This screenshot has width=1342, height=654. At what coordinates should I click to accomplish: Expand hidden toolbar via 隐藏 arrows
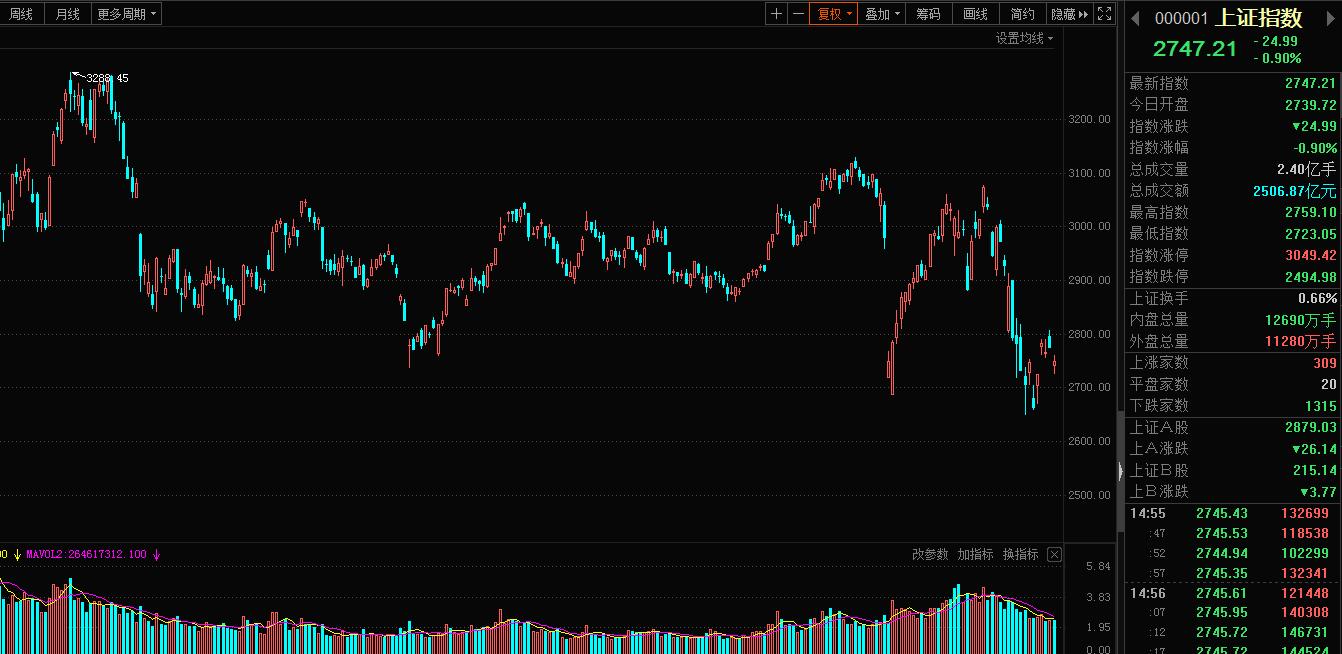tap(1068, 14)
